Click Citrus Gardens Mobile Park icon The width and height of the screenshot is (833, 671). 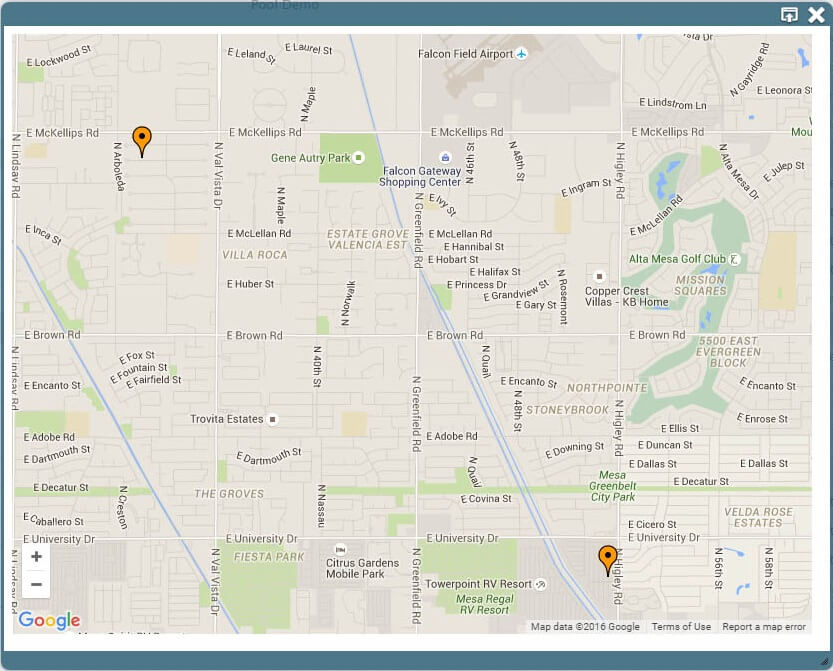[x=340, y=549]
